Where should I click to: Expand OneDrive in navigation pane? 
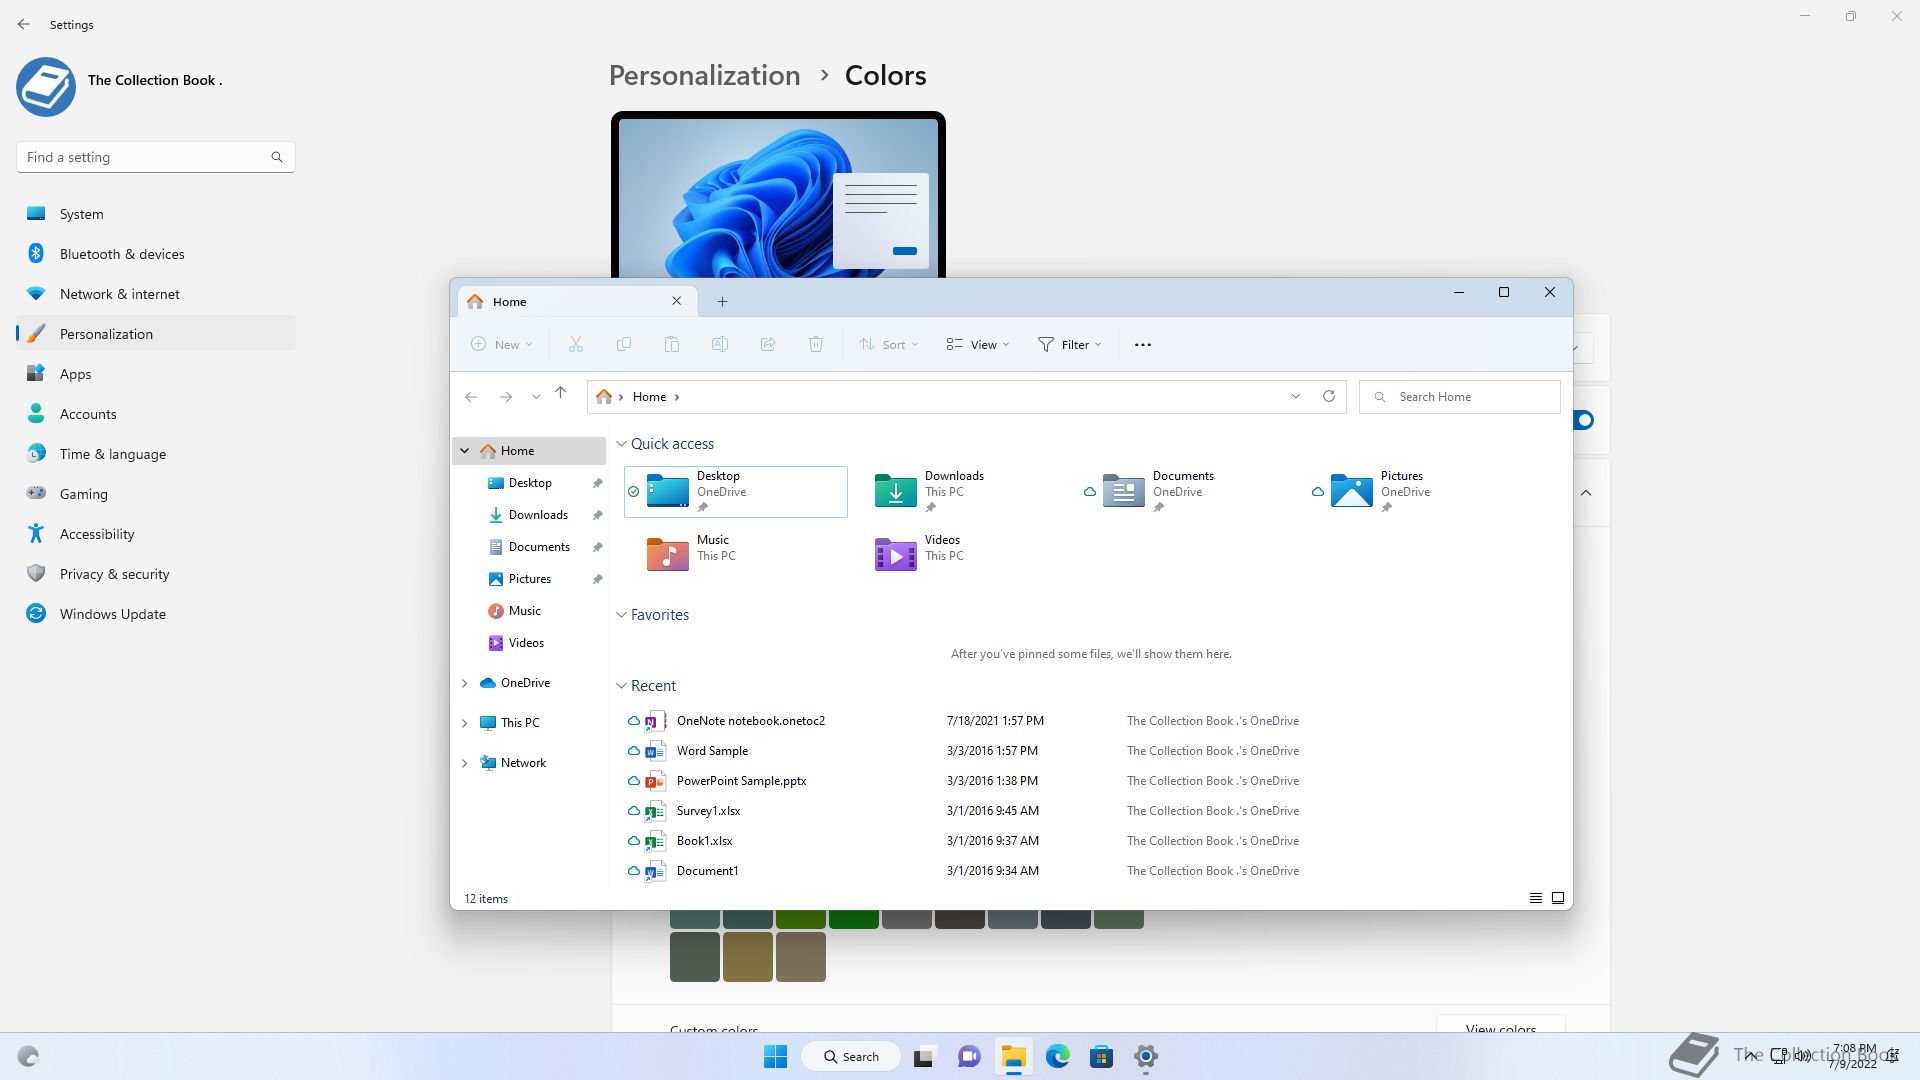464,683
